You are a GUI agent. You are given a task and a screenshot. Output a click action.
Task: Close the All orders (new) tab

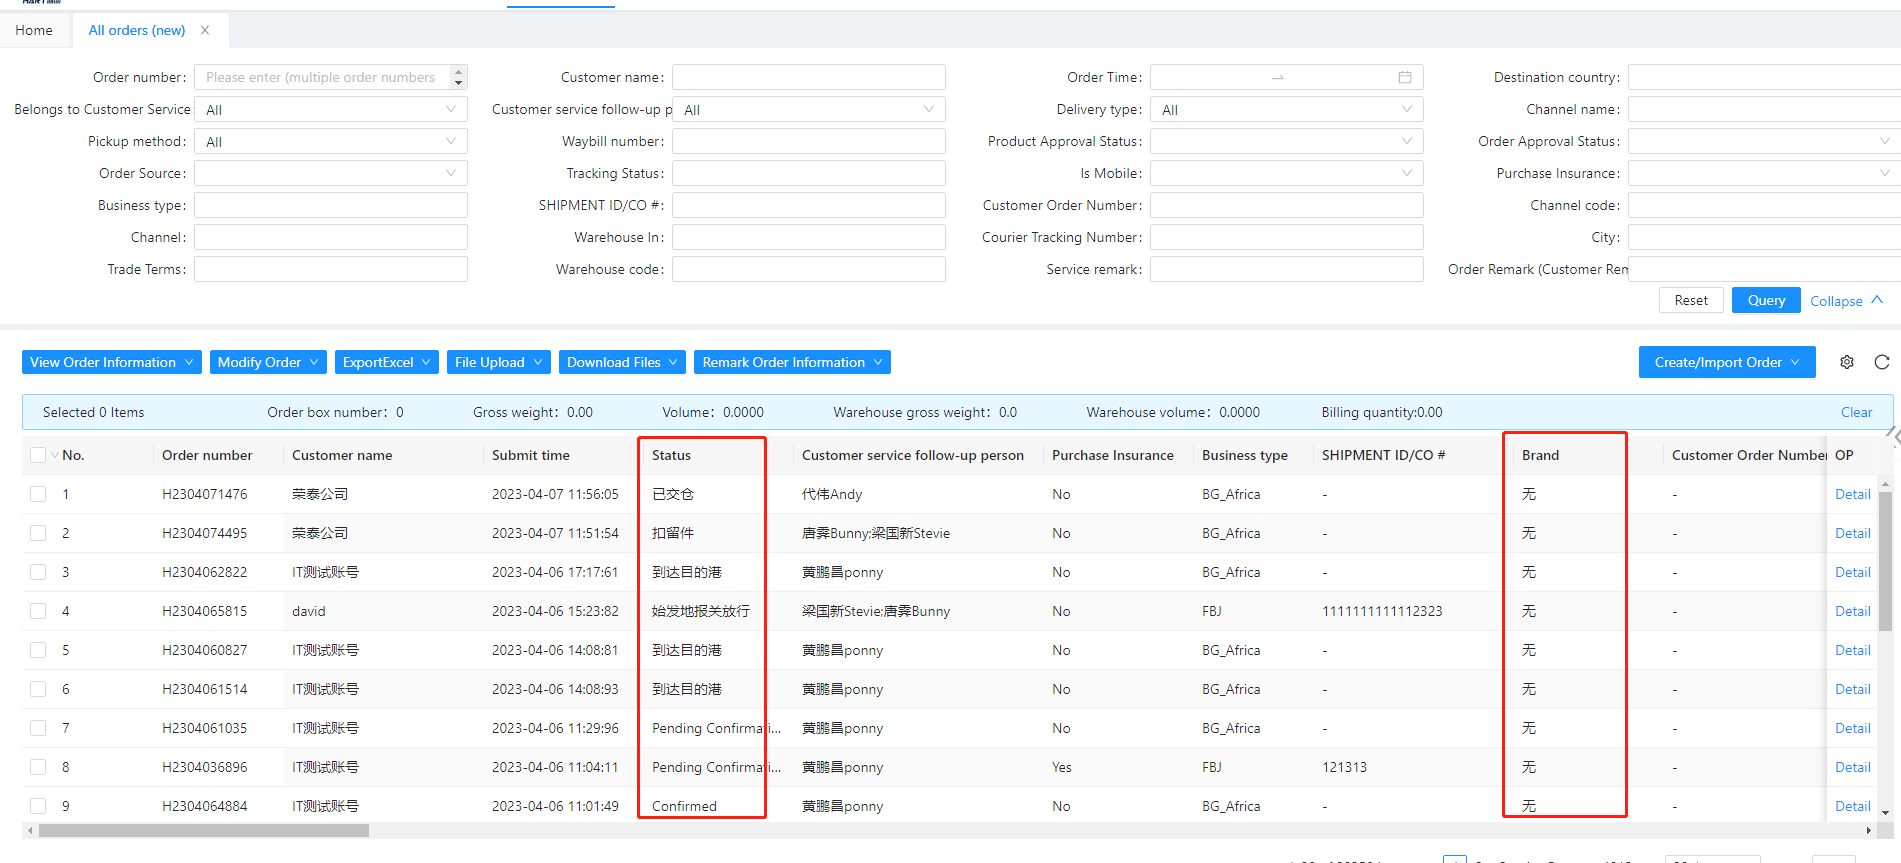pyautogui.click(x=205, y=30)
